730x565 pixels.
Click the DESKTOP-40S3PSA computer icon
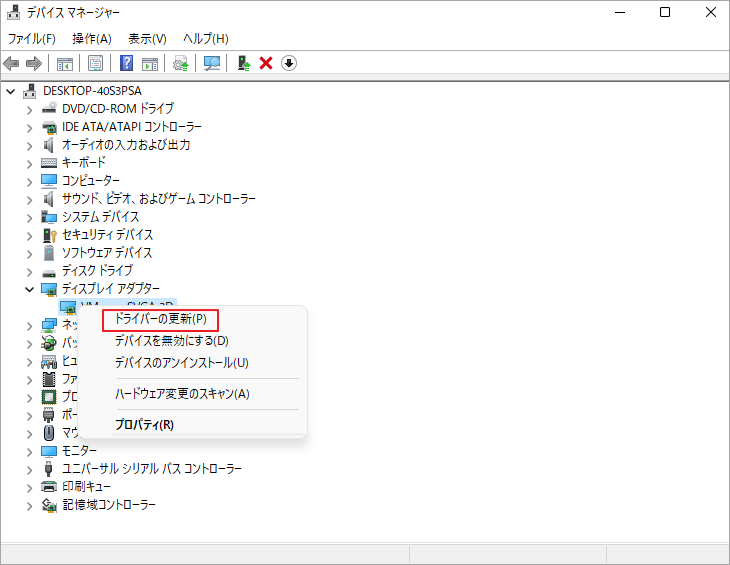(29, 91)
